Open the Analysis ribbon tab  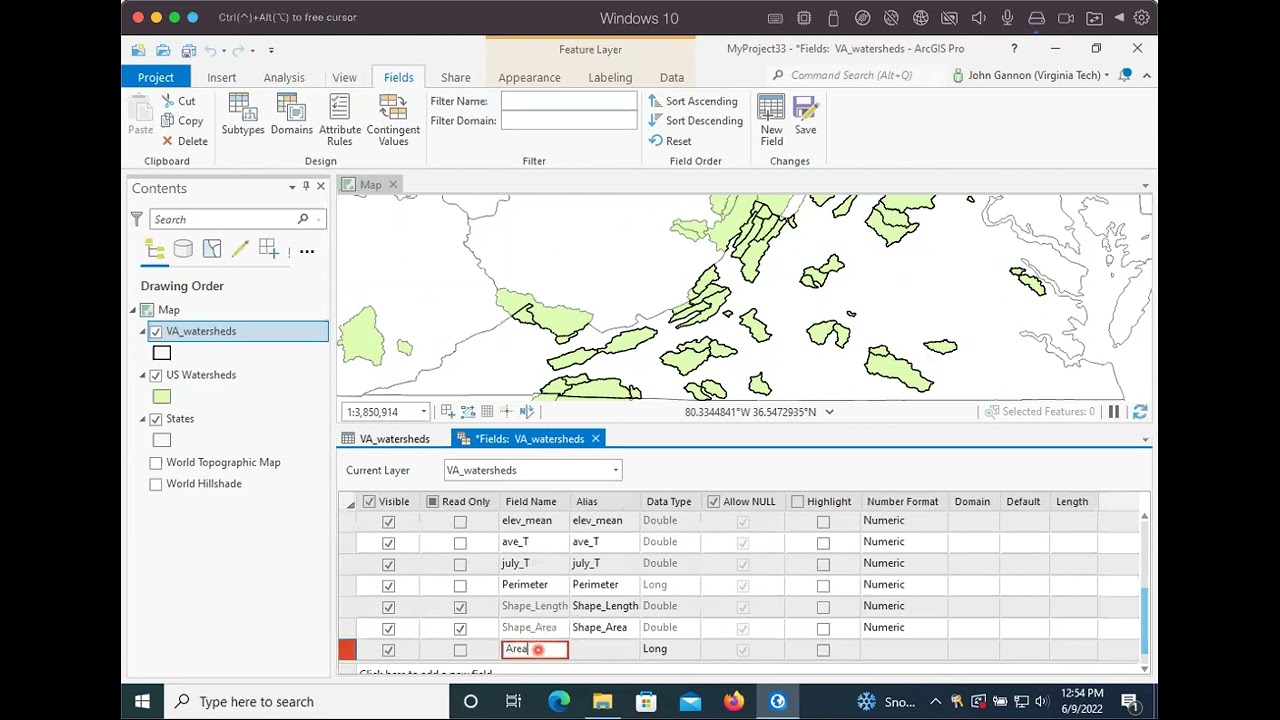click(284, 77)
